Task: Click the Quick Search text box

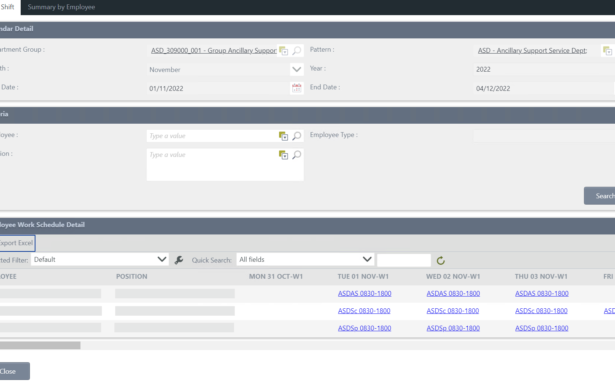Action: pyautogui.click(x=404, y=260)
